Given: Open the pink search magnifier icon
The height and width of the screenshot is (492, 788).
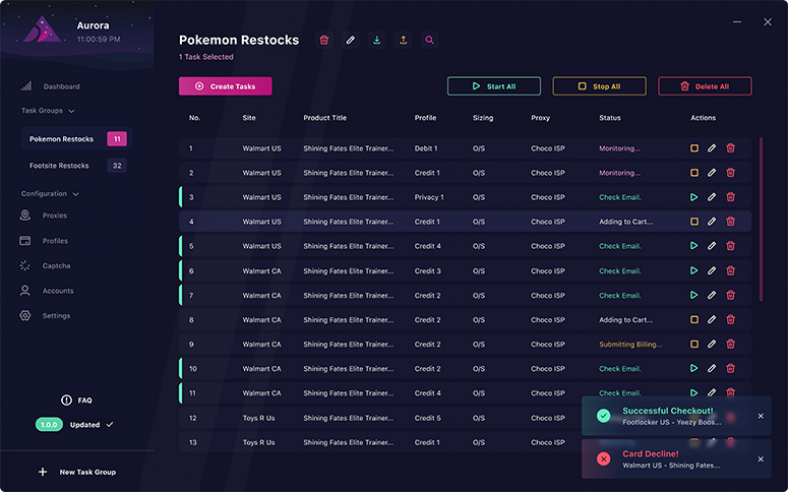Looking at the screenshot, I should [x=429, y=40].
